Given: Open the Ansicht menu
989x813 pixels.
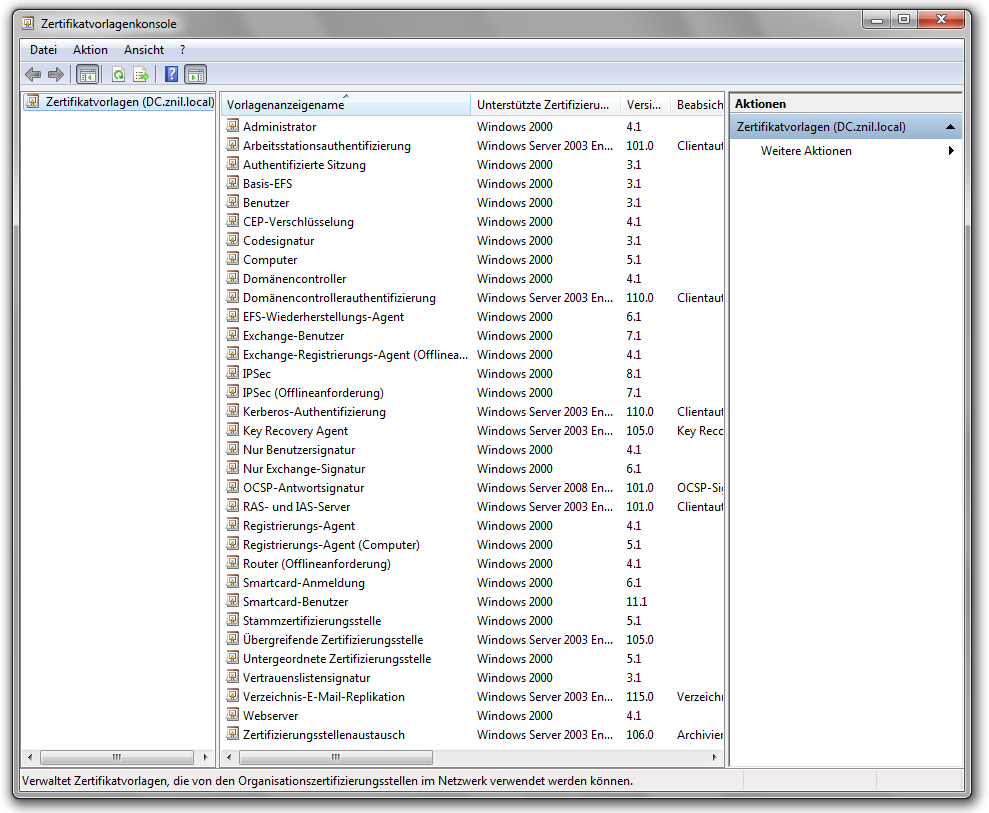Looking at the screenshot, I should pos(144,49).
